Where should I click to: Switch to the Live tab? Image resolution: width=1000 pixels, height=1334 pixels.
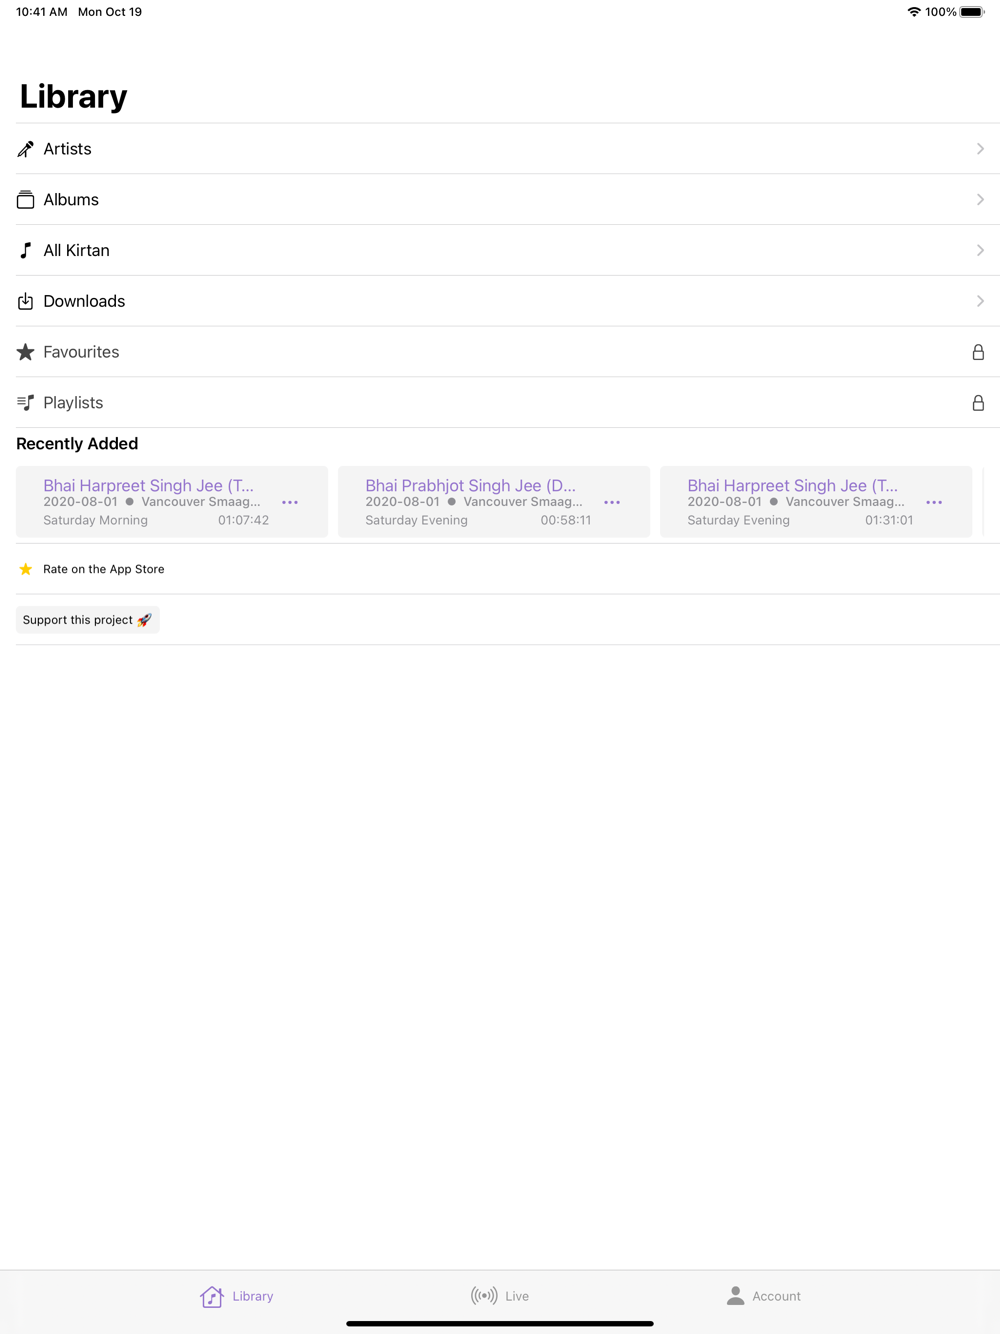coord(500,1296)
